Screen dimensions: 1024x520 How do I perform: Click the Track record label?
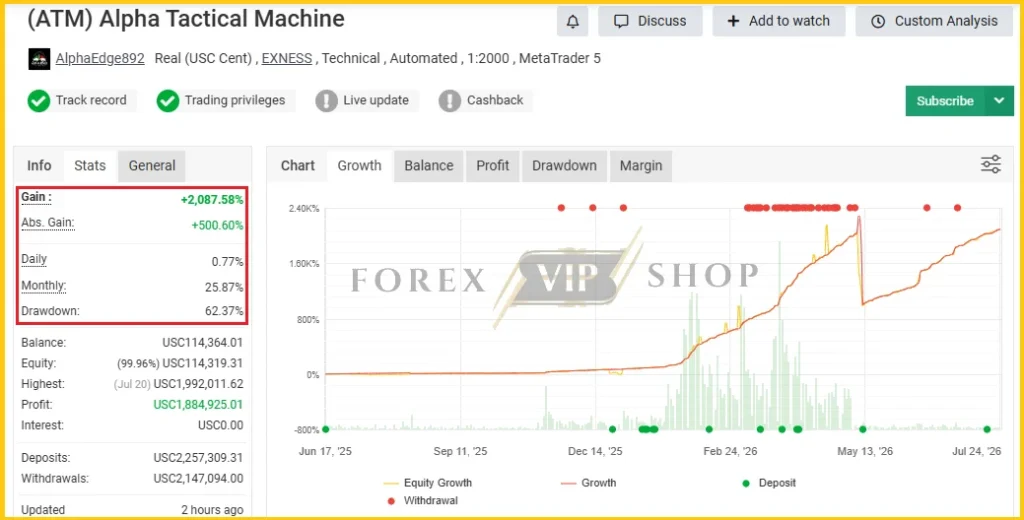(x=91, y=100)
